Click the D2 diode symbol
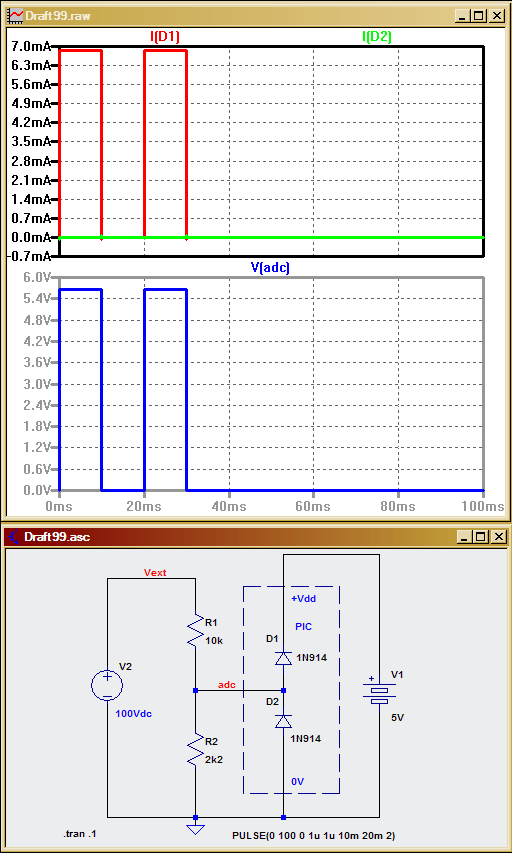Viewport: 512px width, 853px height. (283, 721)
